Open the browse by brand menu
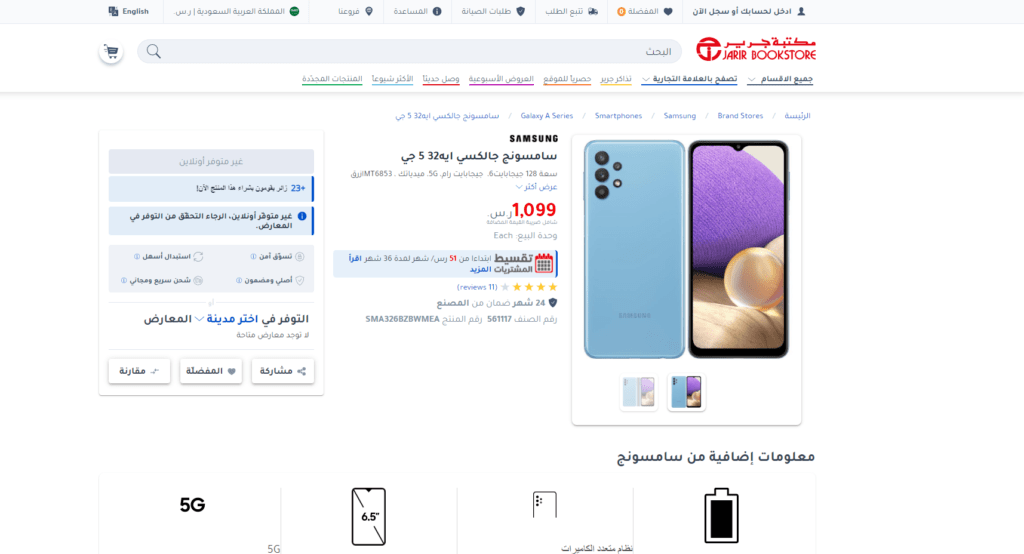 (x=689, y=79)
